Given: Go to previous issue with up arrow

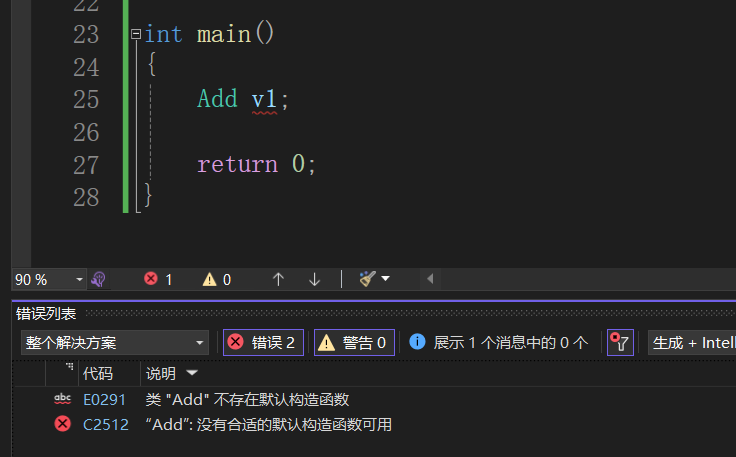Looking at the screenshot, I should pyautogui.click(x=278, y=280).
